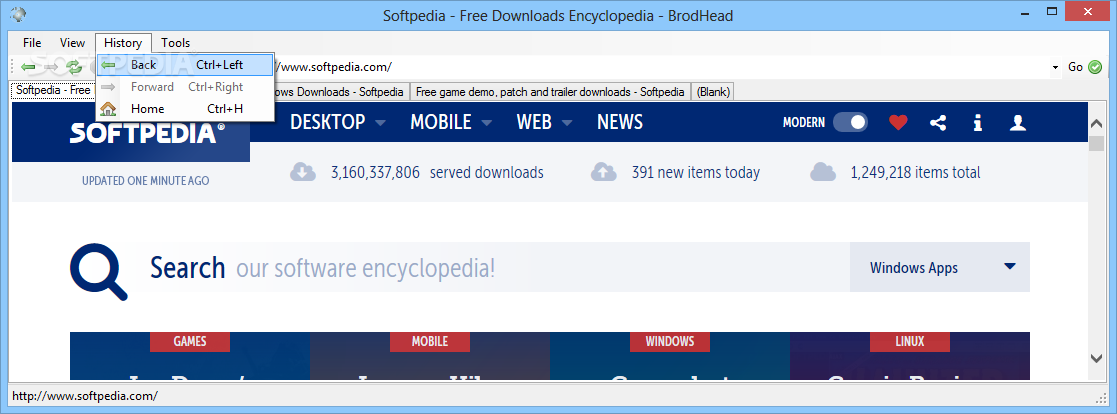1117x414 pixels.
Task: Click the green Go checkmark icon
Action: point(1095,67)
